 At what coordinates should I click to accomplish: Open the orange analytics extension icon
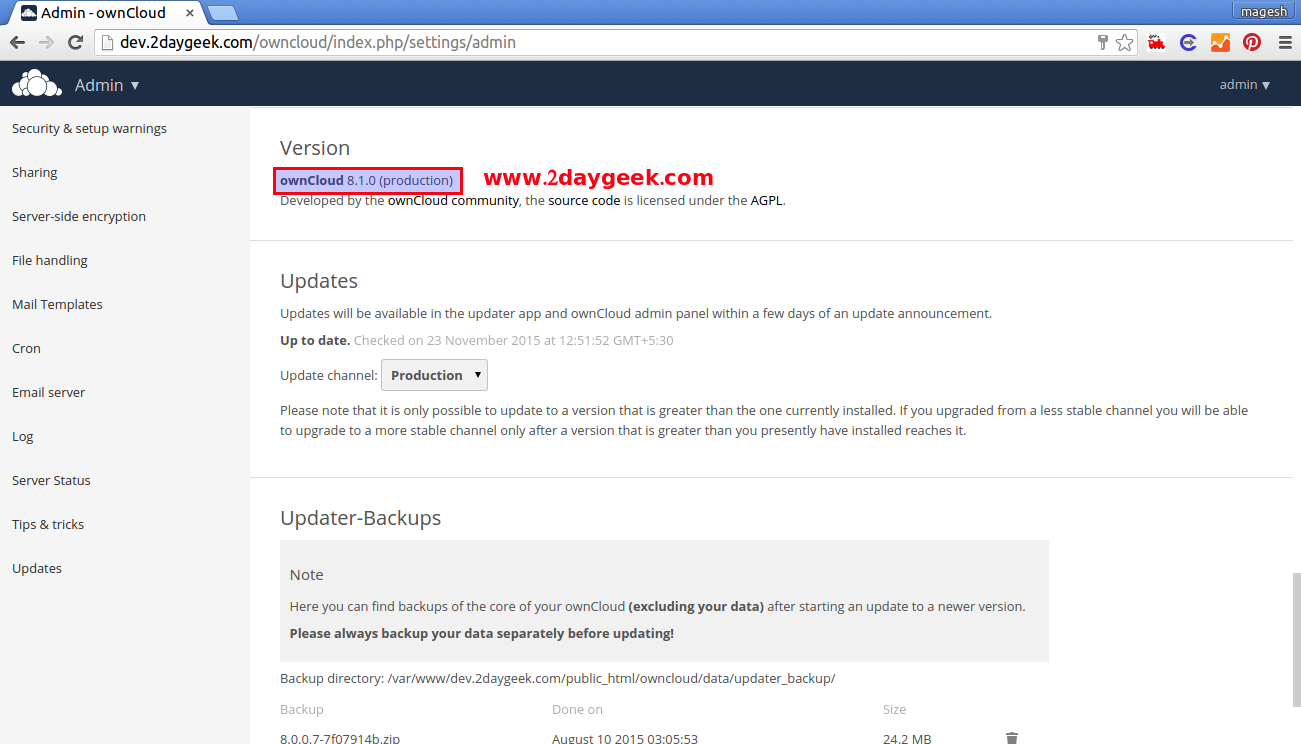tap(1220, 42)
